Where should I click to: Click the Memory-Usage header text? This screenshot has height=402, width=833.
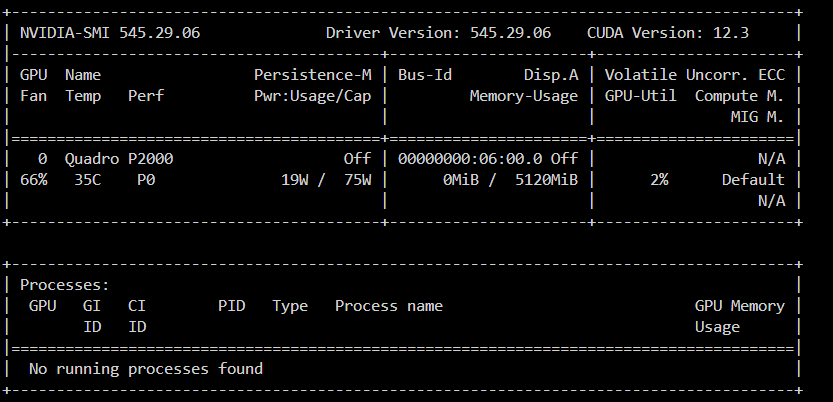pos(524,96)
